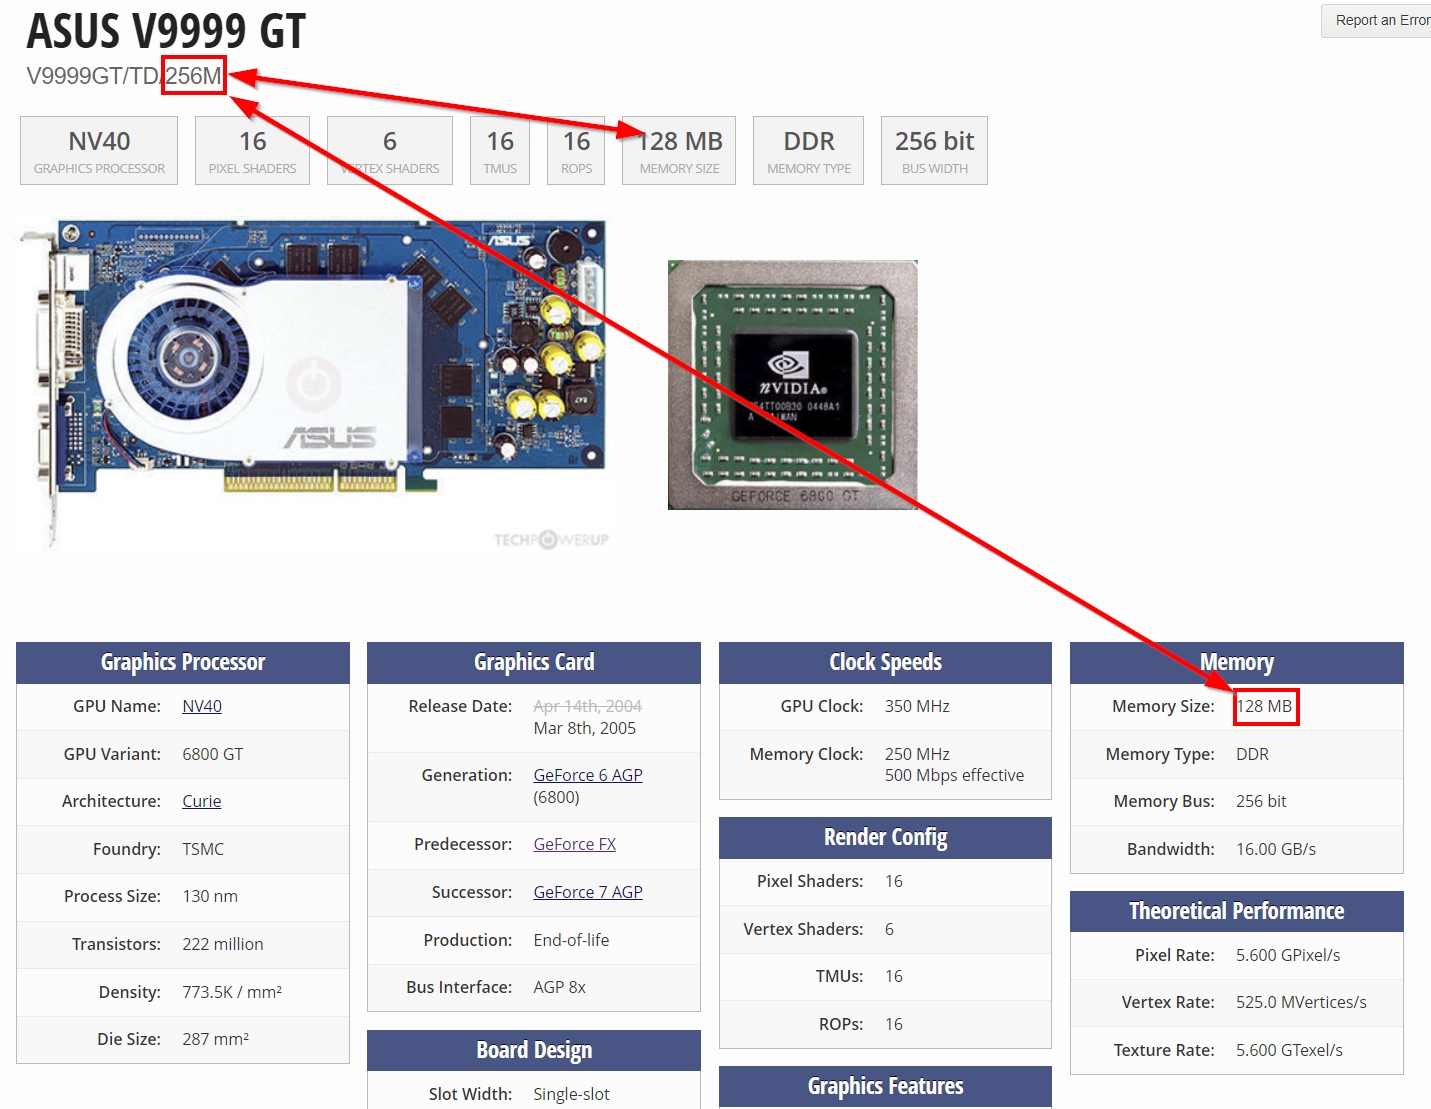Select the Process Size value "130 nm"

coord(210,896)
